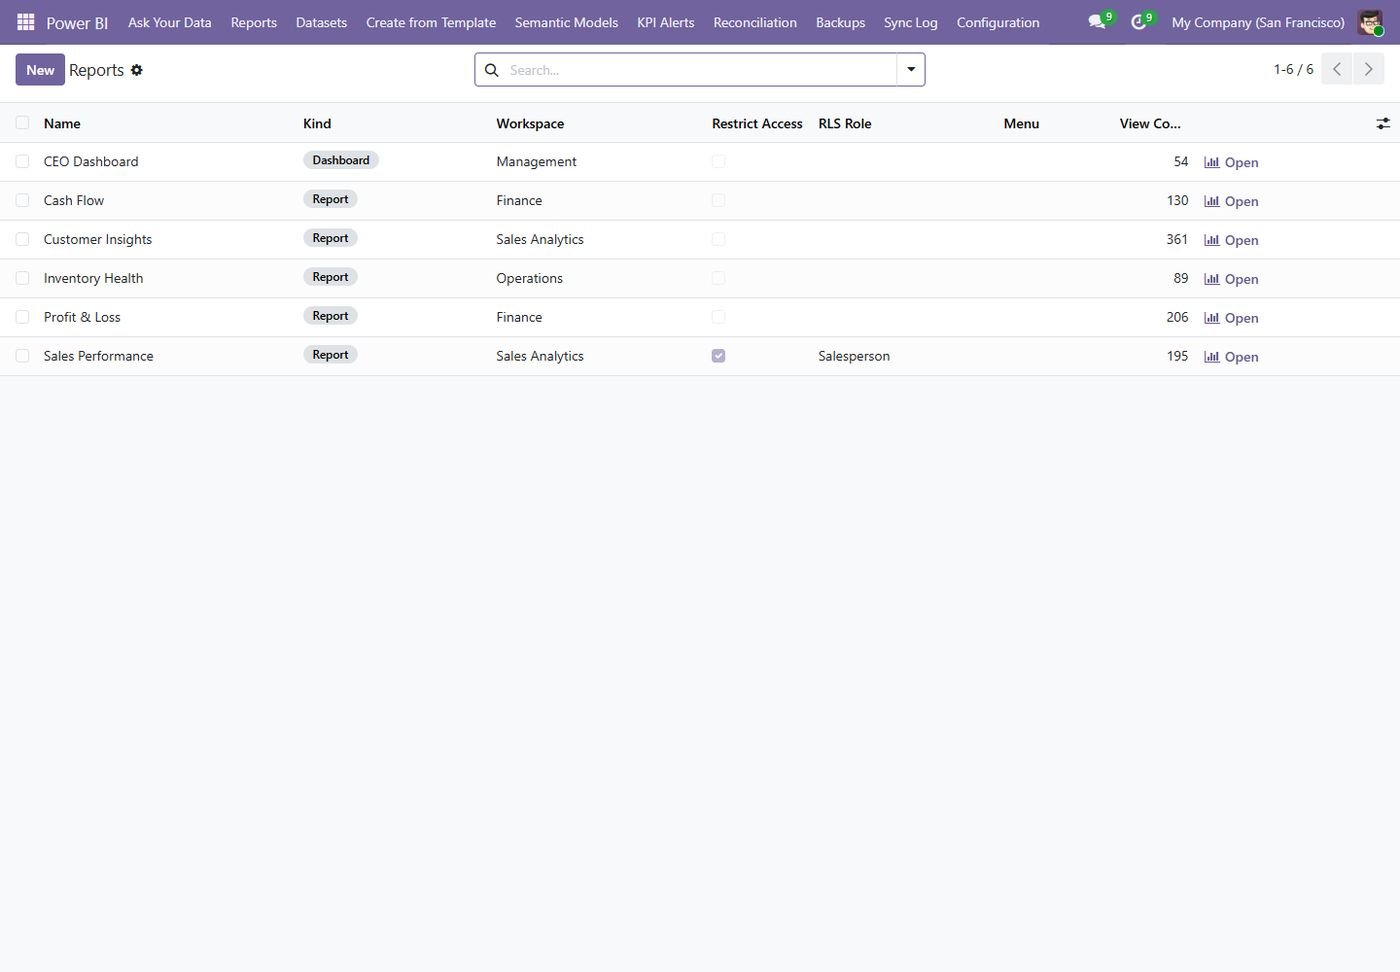Click Open for Inventory Health
This screenshot has width=1400, height=972.
pyautogui.click(x=1231, y=279)
